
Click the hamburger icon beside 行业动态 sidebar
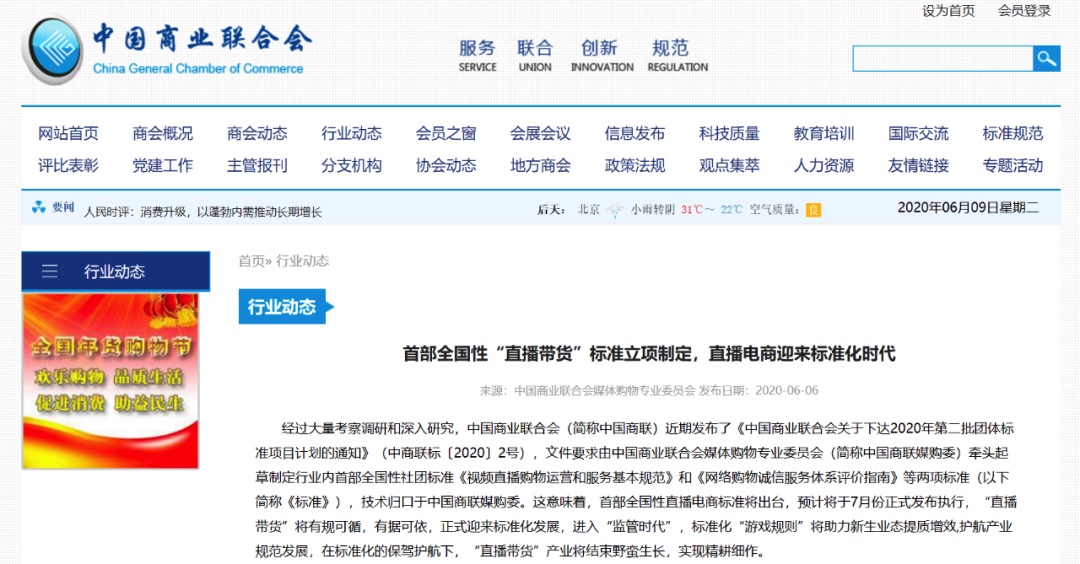click(x=50, y=271)
